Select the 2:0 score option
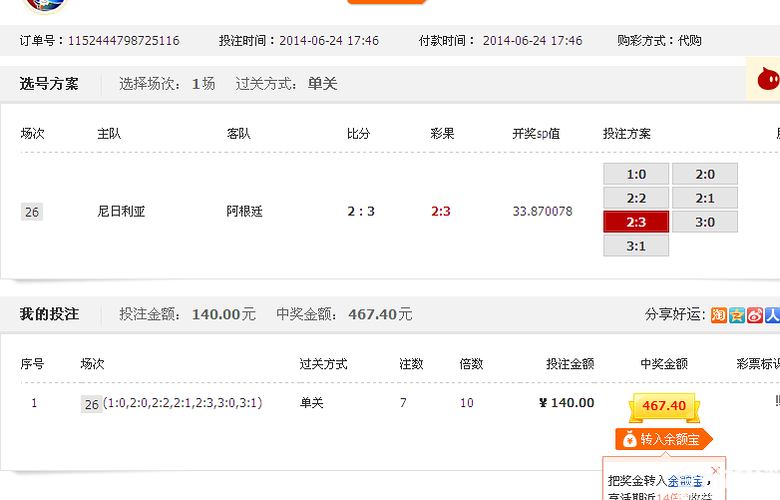780x500 pixels. (x=705, y=174)
